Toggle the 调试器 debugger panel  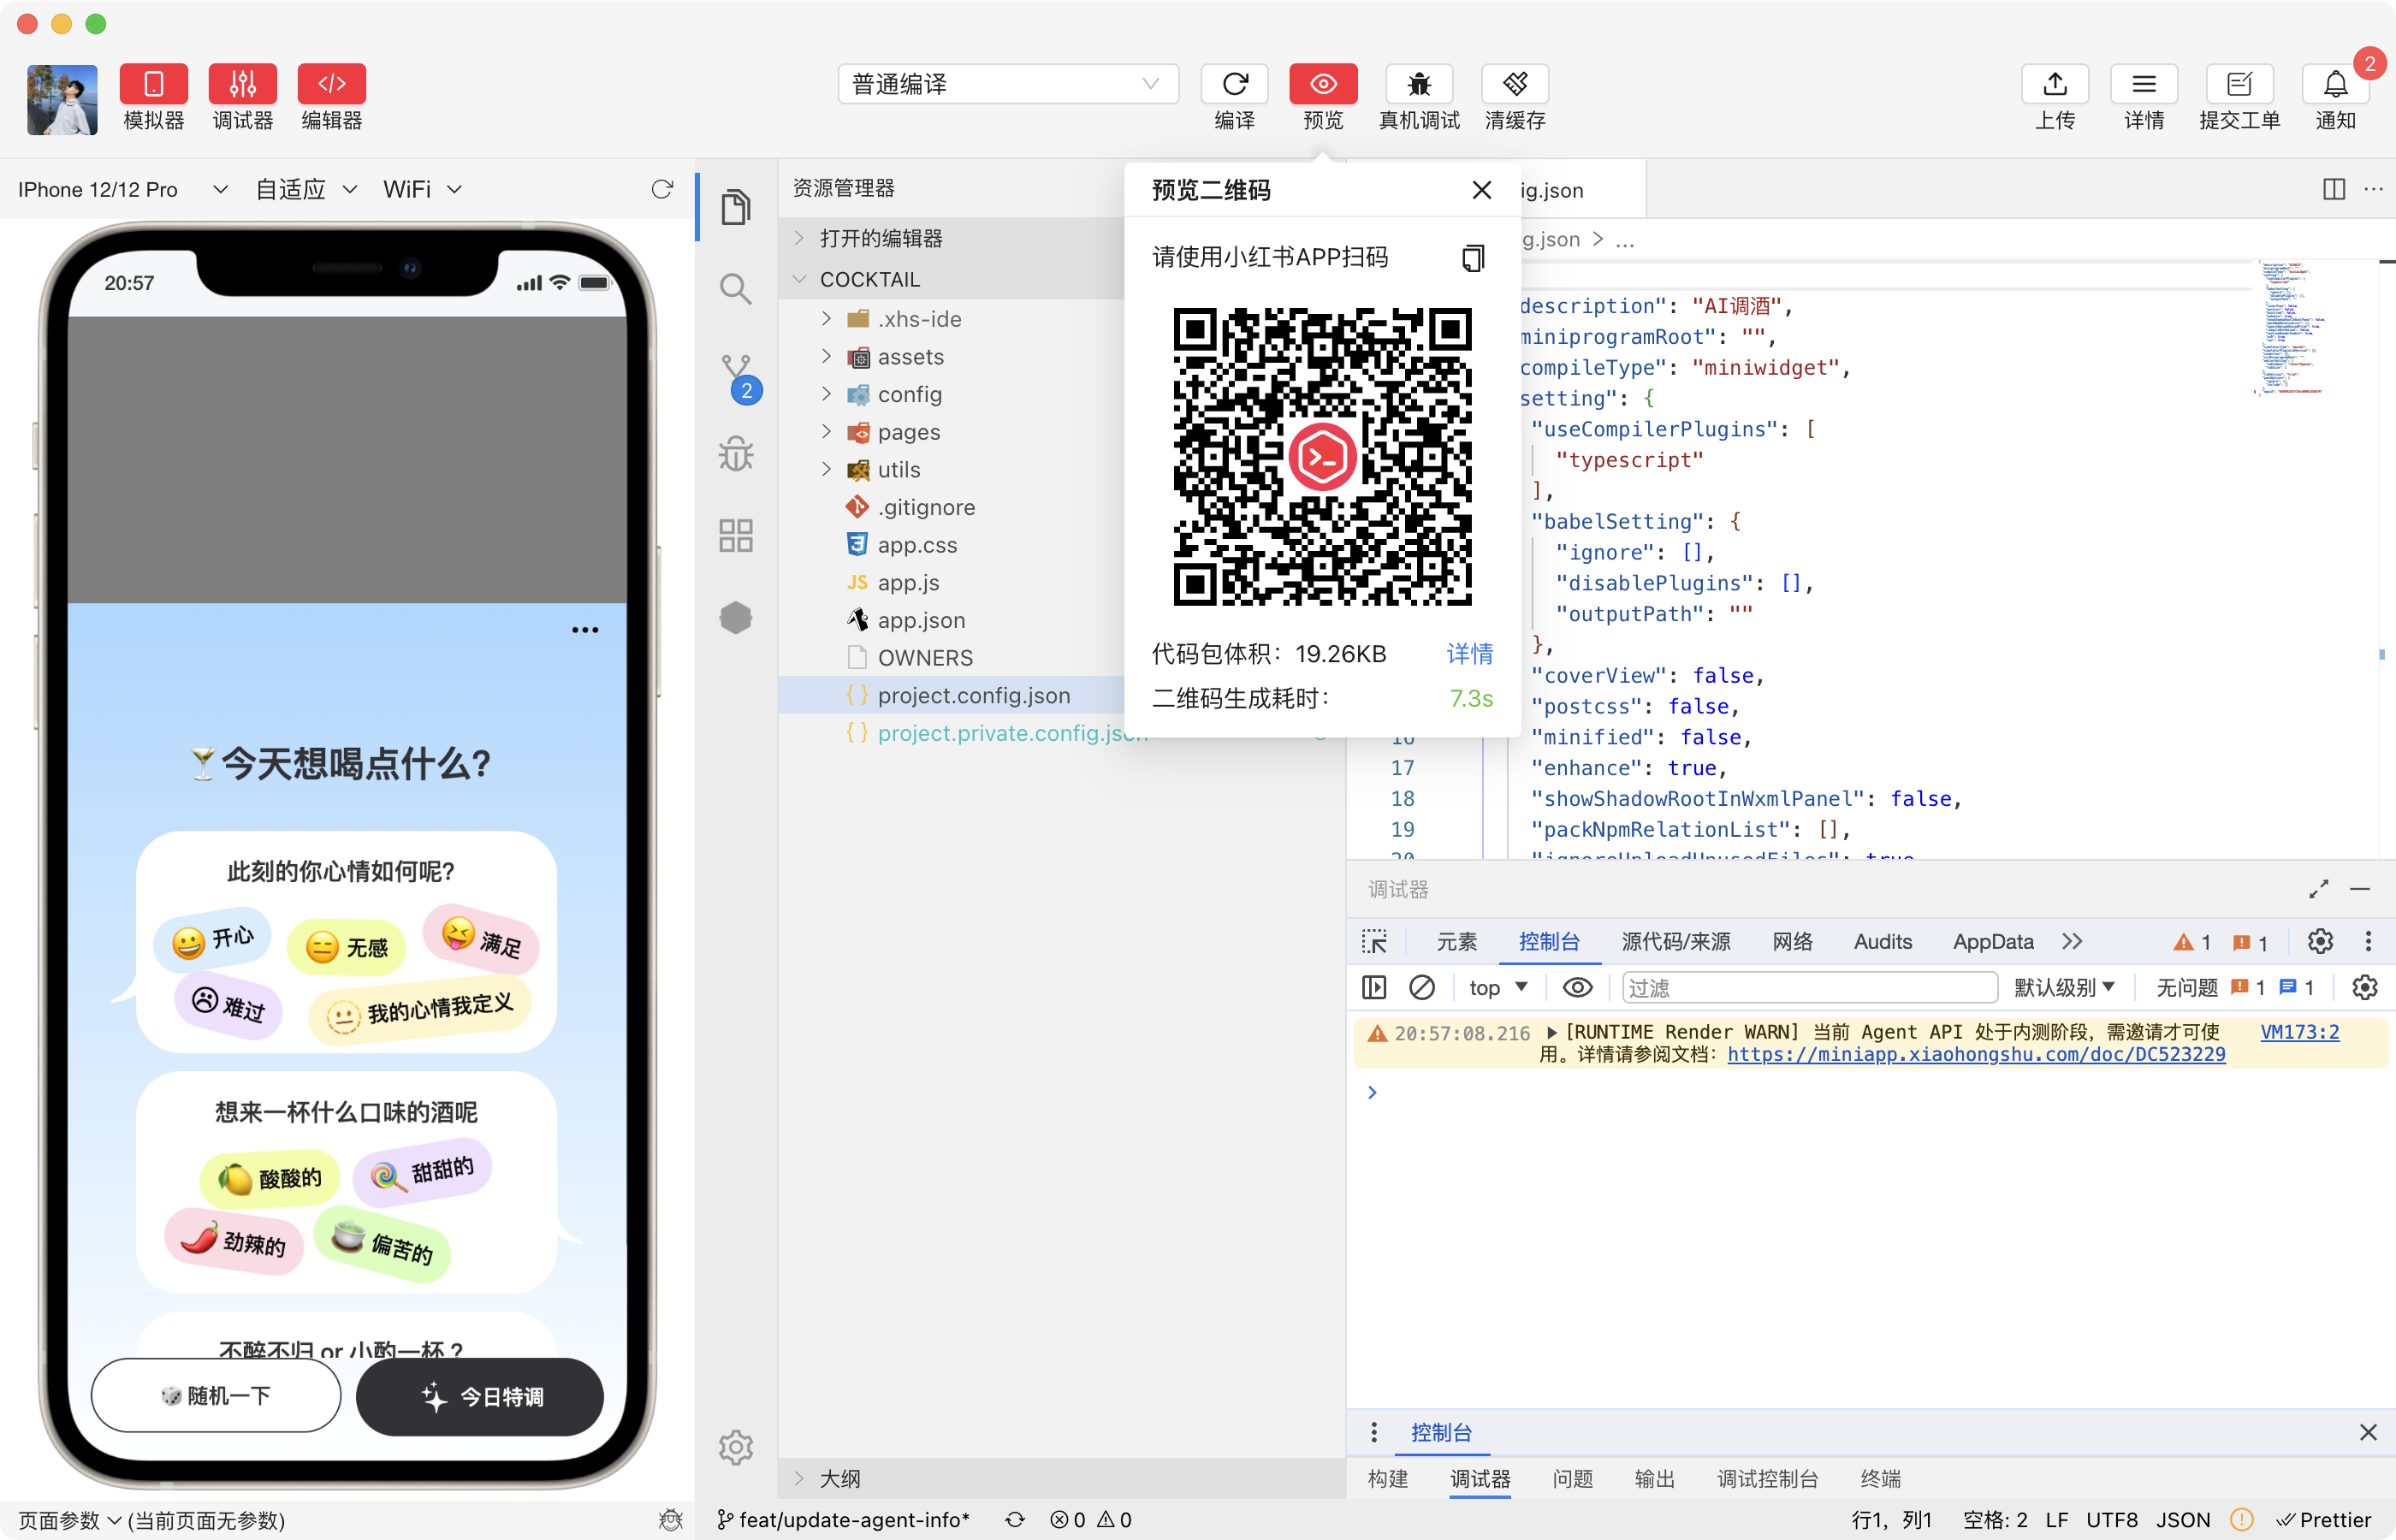[x=242, y=84]
